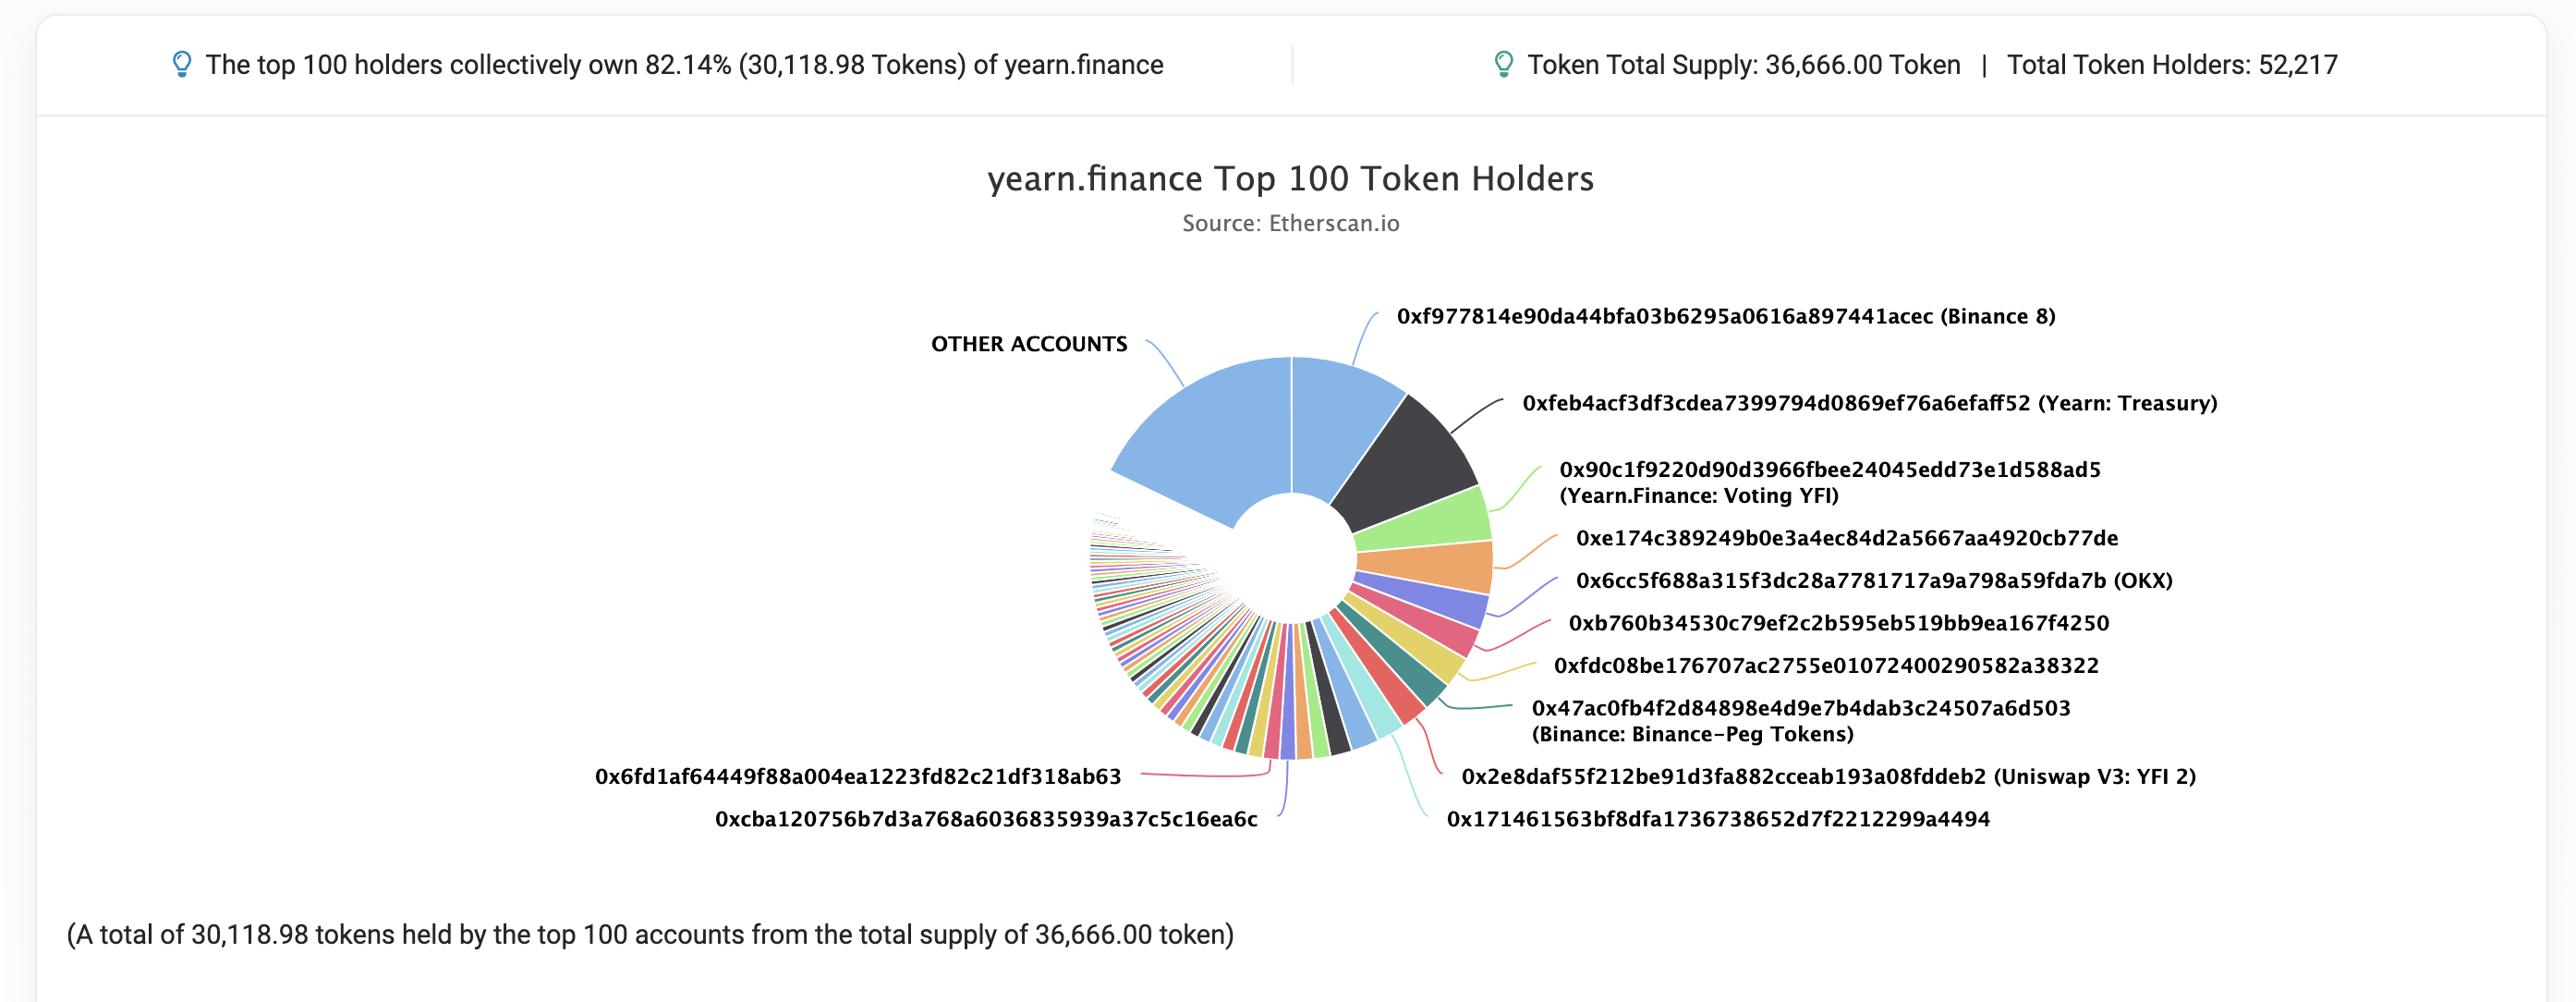Image resolution: width=2576 pixels, height=1002 pixels.
Task: Click the Binance 8 address label
Action: 1725,317
